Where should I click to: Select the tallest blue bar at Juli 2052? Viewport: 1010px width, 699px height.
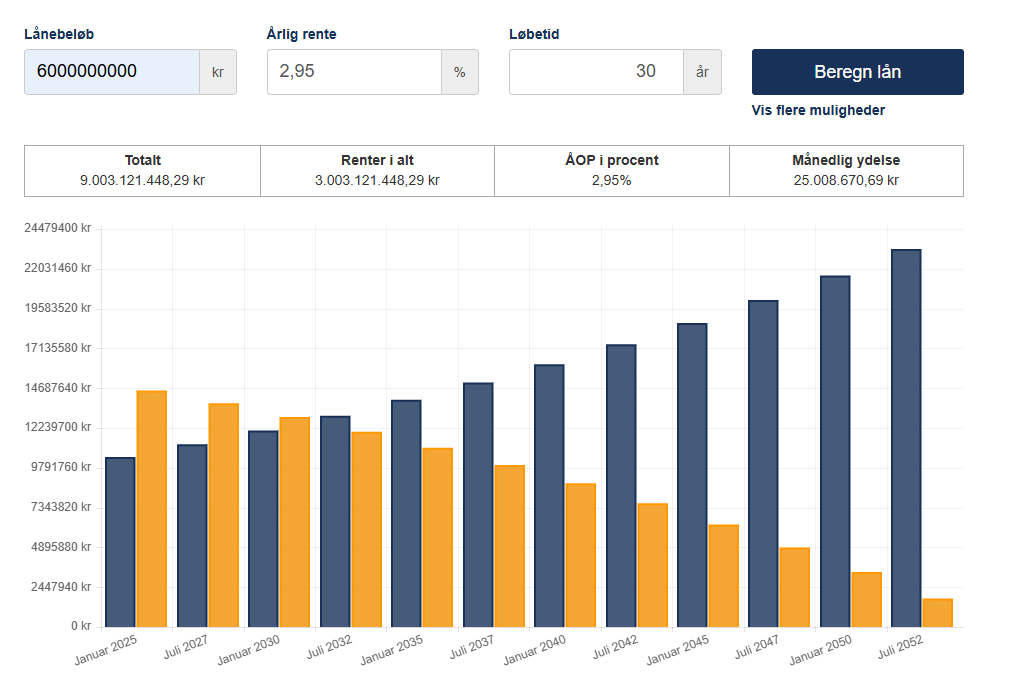(906, 438)
